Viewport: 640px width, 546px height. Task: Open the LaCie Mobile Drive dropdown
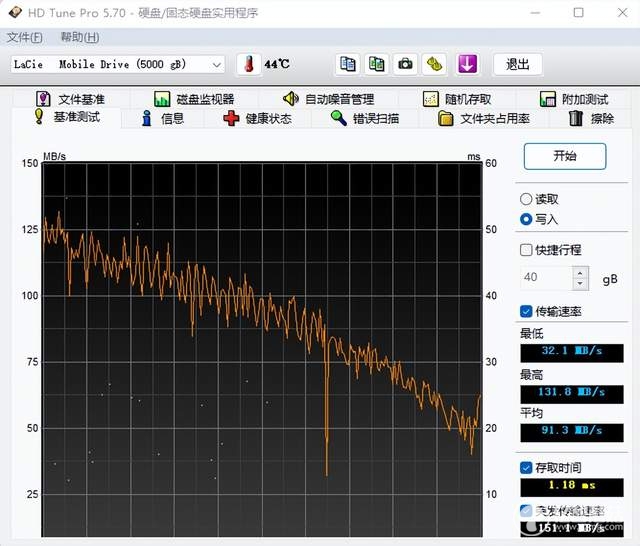118,64
